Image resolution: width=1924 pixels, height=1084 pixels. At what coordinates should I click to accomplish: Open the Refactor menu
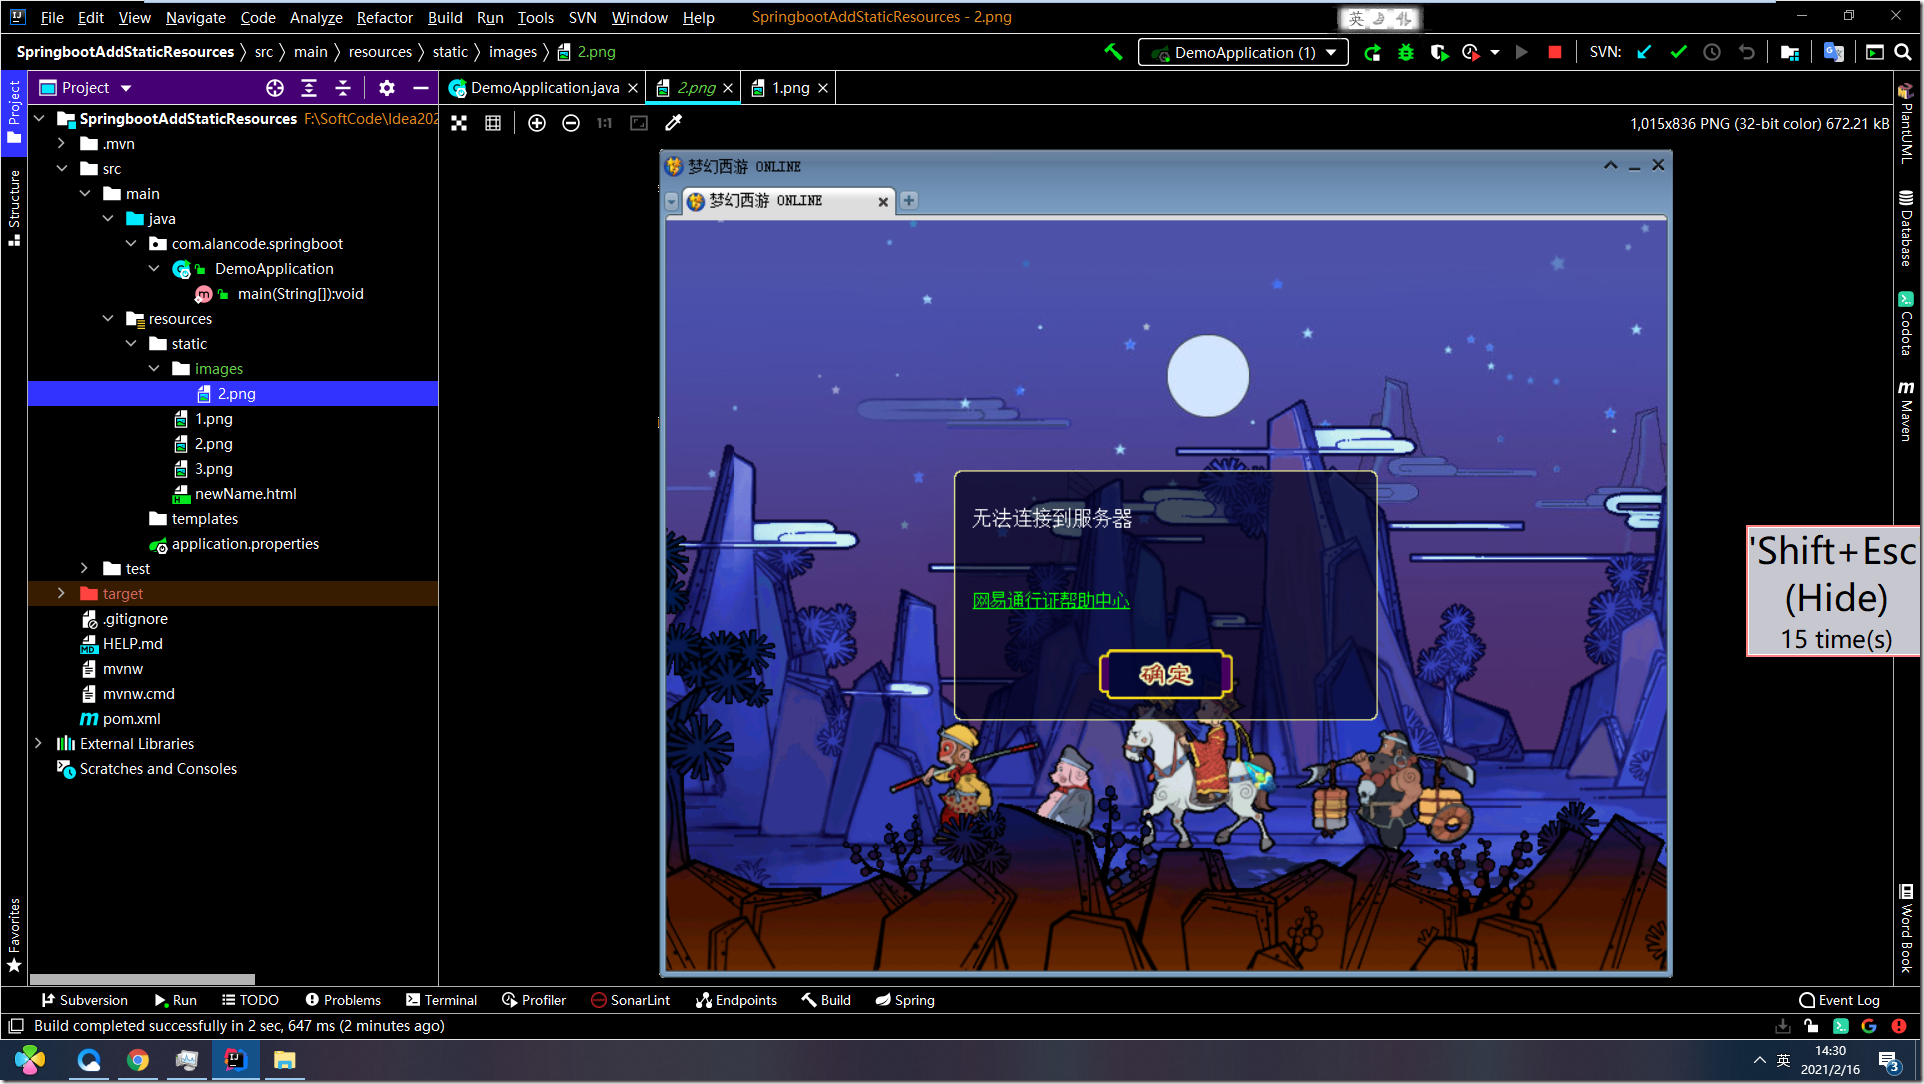click(384, 17)
